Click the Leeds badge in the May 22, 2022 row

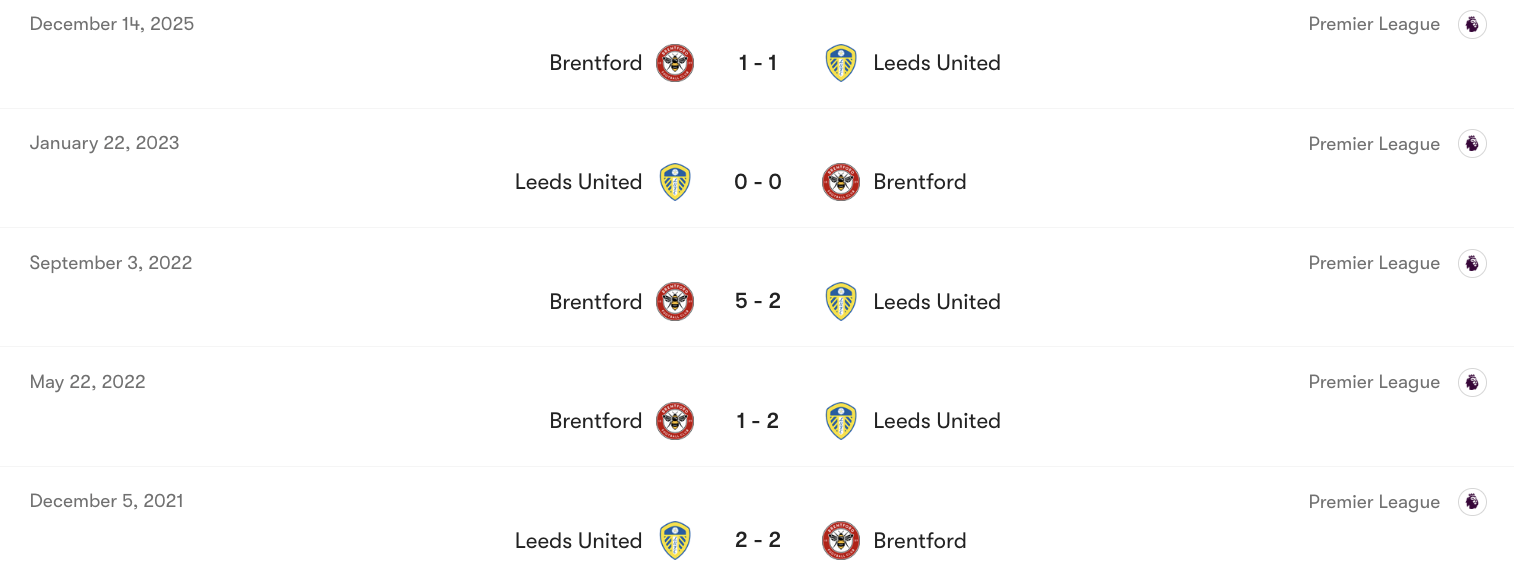pos(841,420)
